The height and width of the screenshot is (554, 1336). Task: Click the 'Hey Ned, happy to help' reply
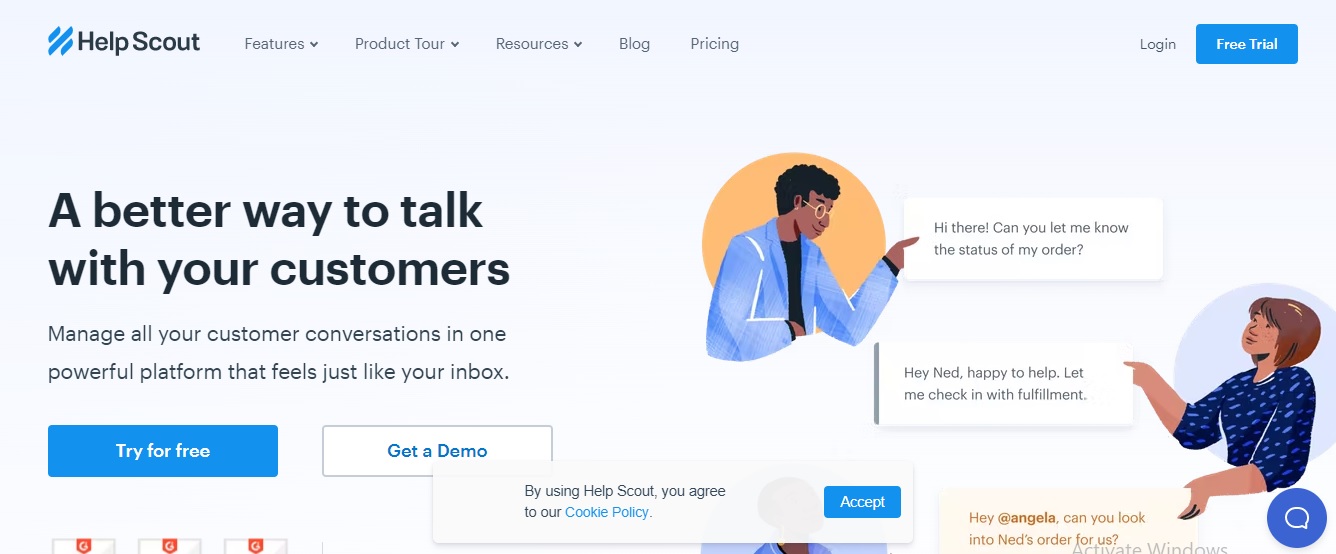coord(1004,384)
